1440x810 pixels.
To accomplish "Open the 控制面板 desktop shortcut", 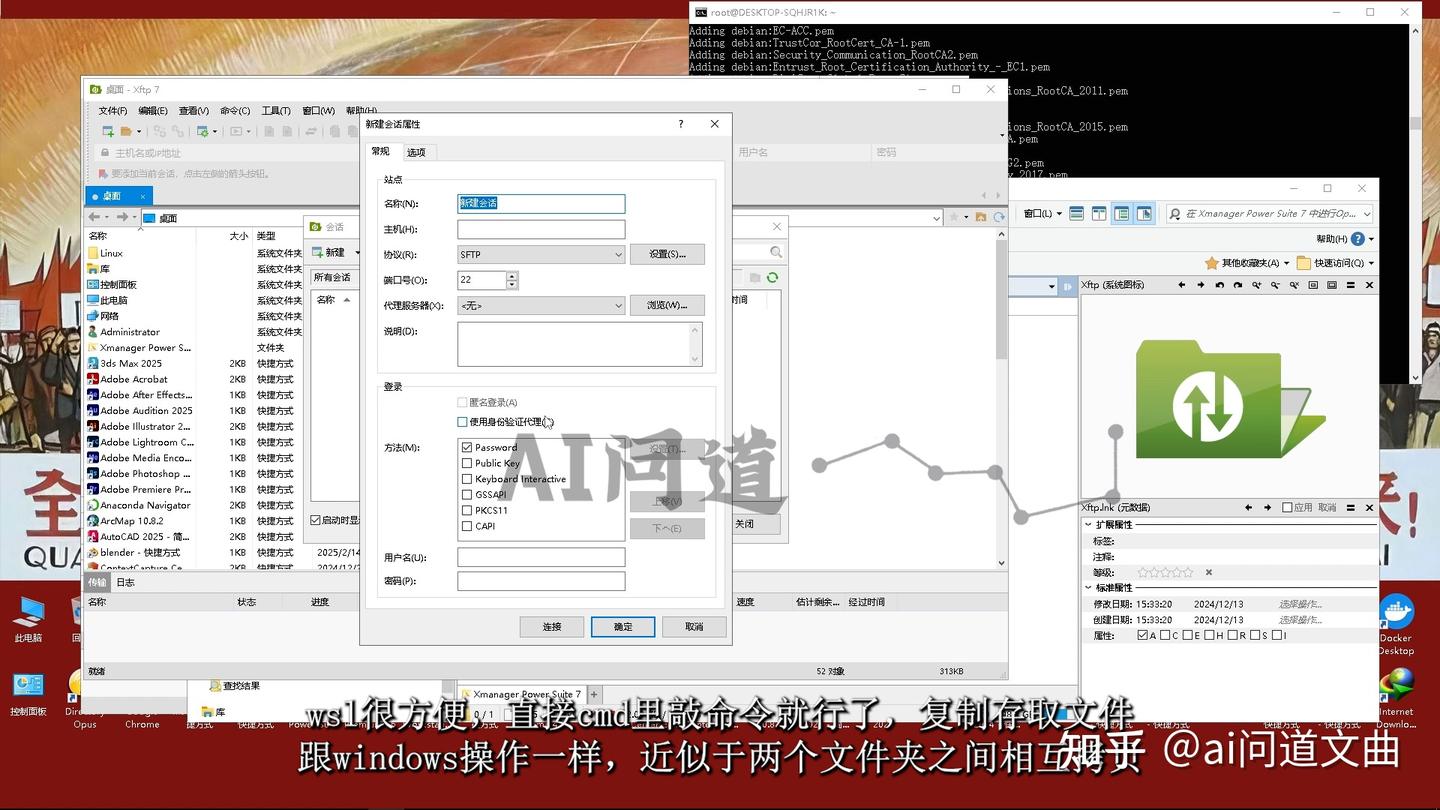I will (x=28, y=693).
